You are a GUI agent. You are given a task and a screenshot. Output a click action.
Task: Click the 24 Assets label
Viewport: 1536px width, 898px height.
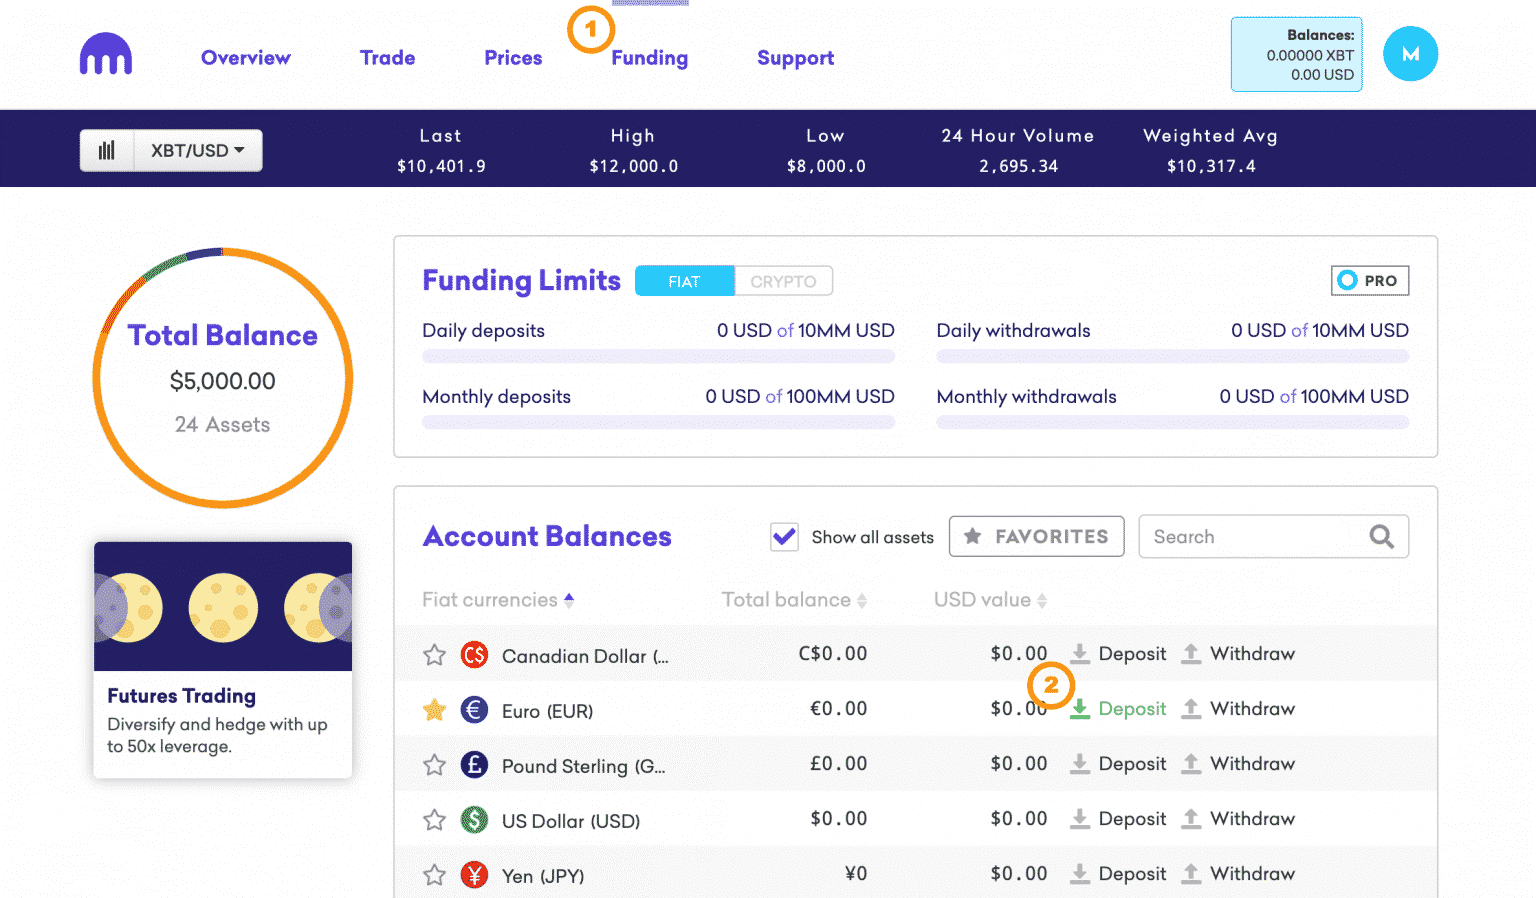coord(223,425)
